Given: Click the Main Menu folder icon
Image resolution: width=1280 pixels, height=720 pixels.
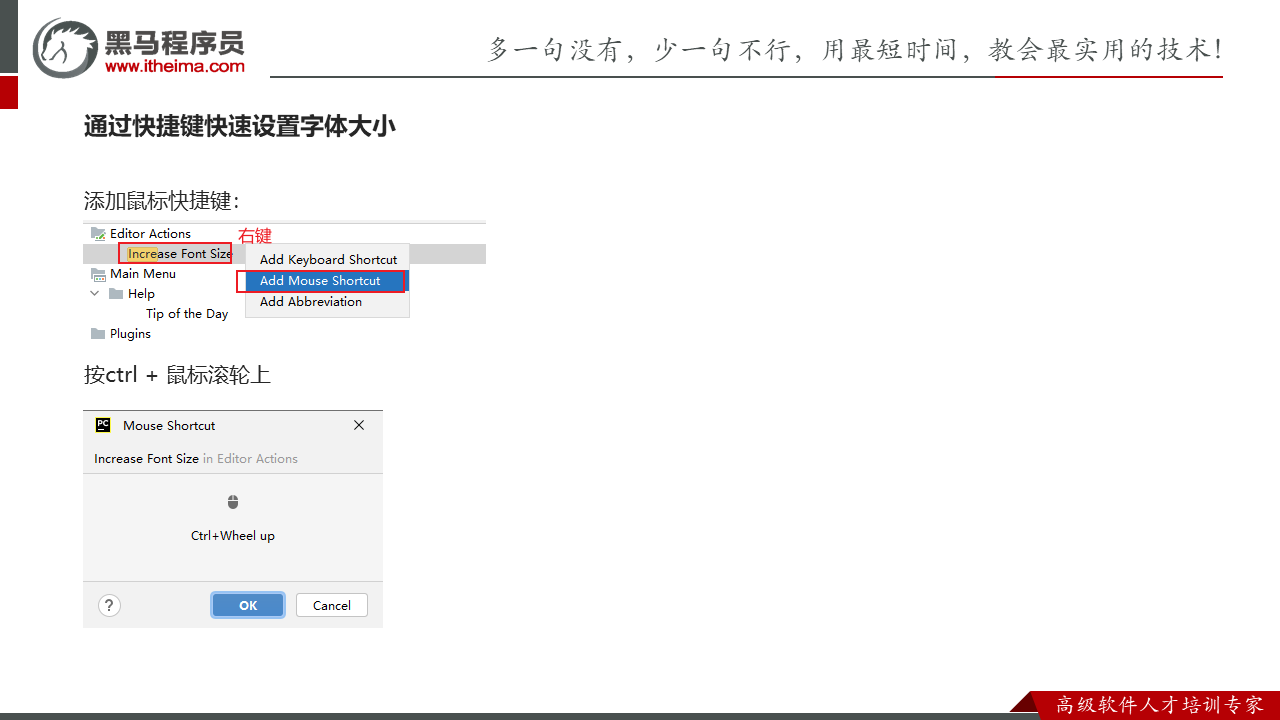Looking at the screenshot, I should tap(98, 274).
